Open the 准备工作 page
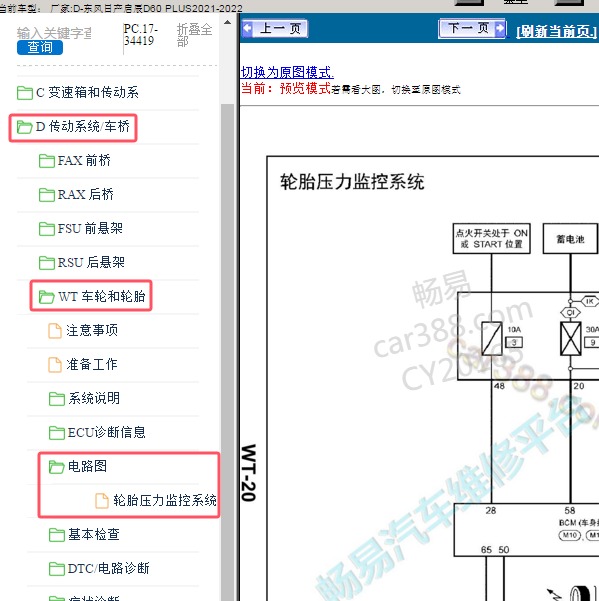This screenshot has width=599, height=601. point(92,364)
